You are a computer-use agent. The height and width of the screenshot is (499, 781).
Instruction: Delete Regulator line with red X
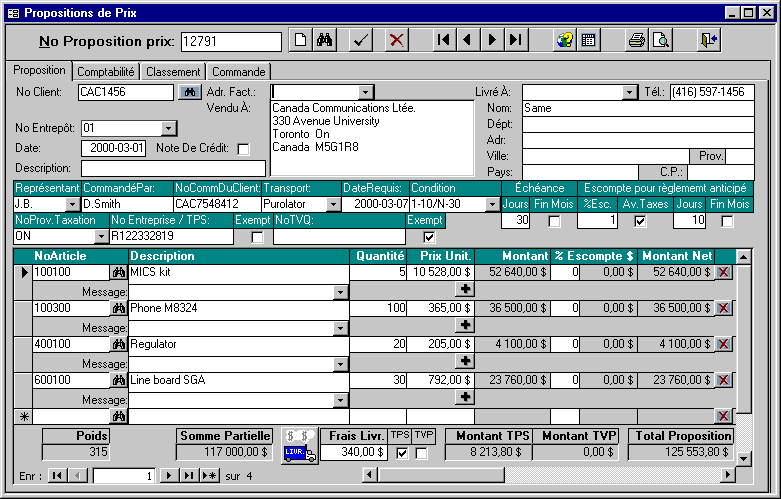(x=724, y=344)
